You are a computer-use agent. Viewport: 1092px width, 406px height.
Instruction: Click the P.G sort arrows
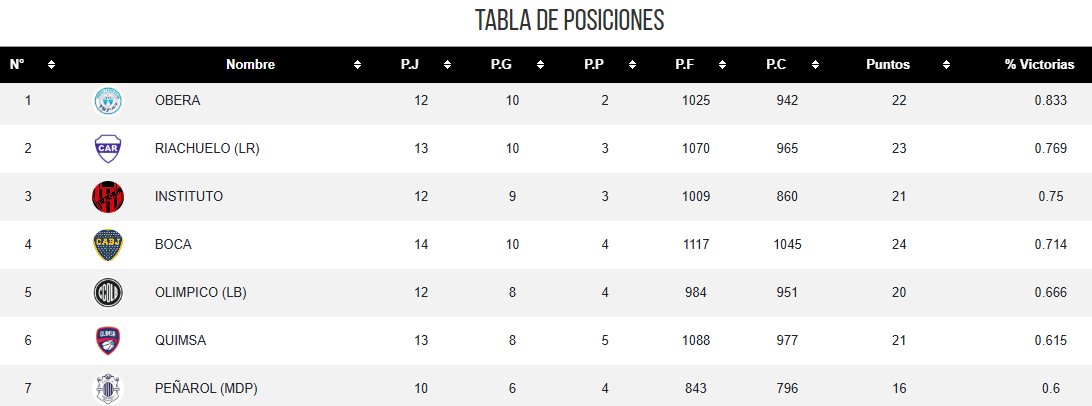(540, 65)
